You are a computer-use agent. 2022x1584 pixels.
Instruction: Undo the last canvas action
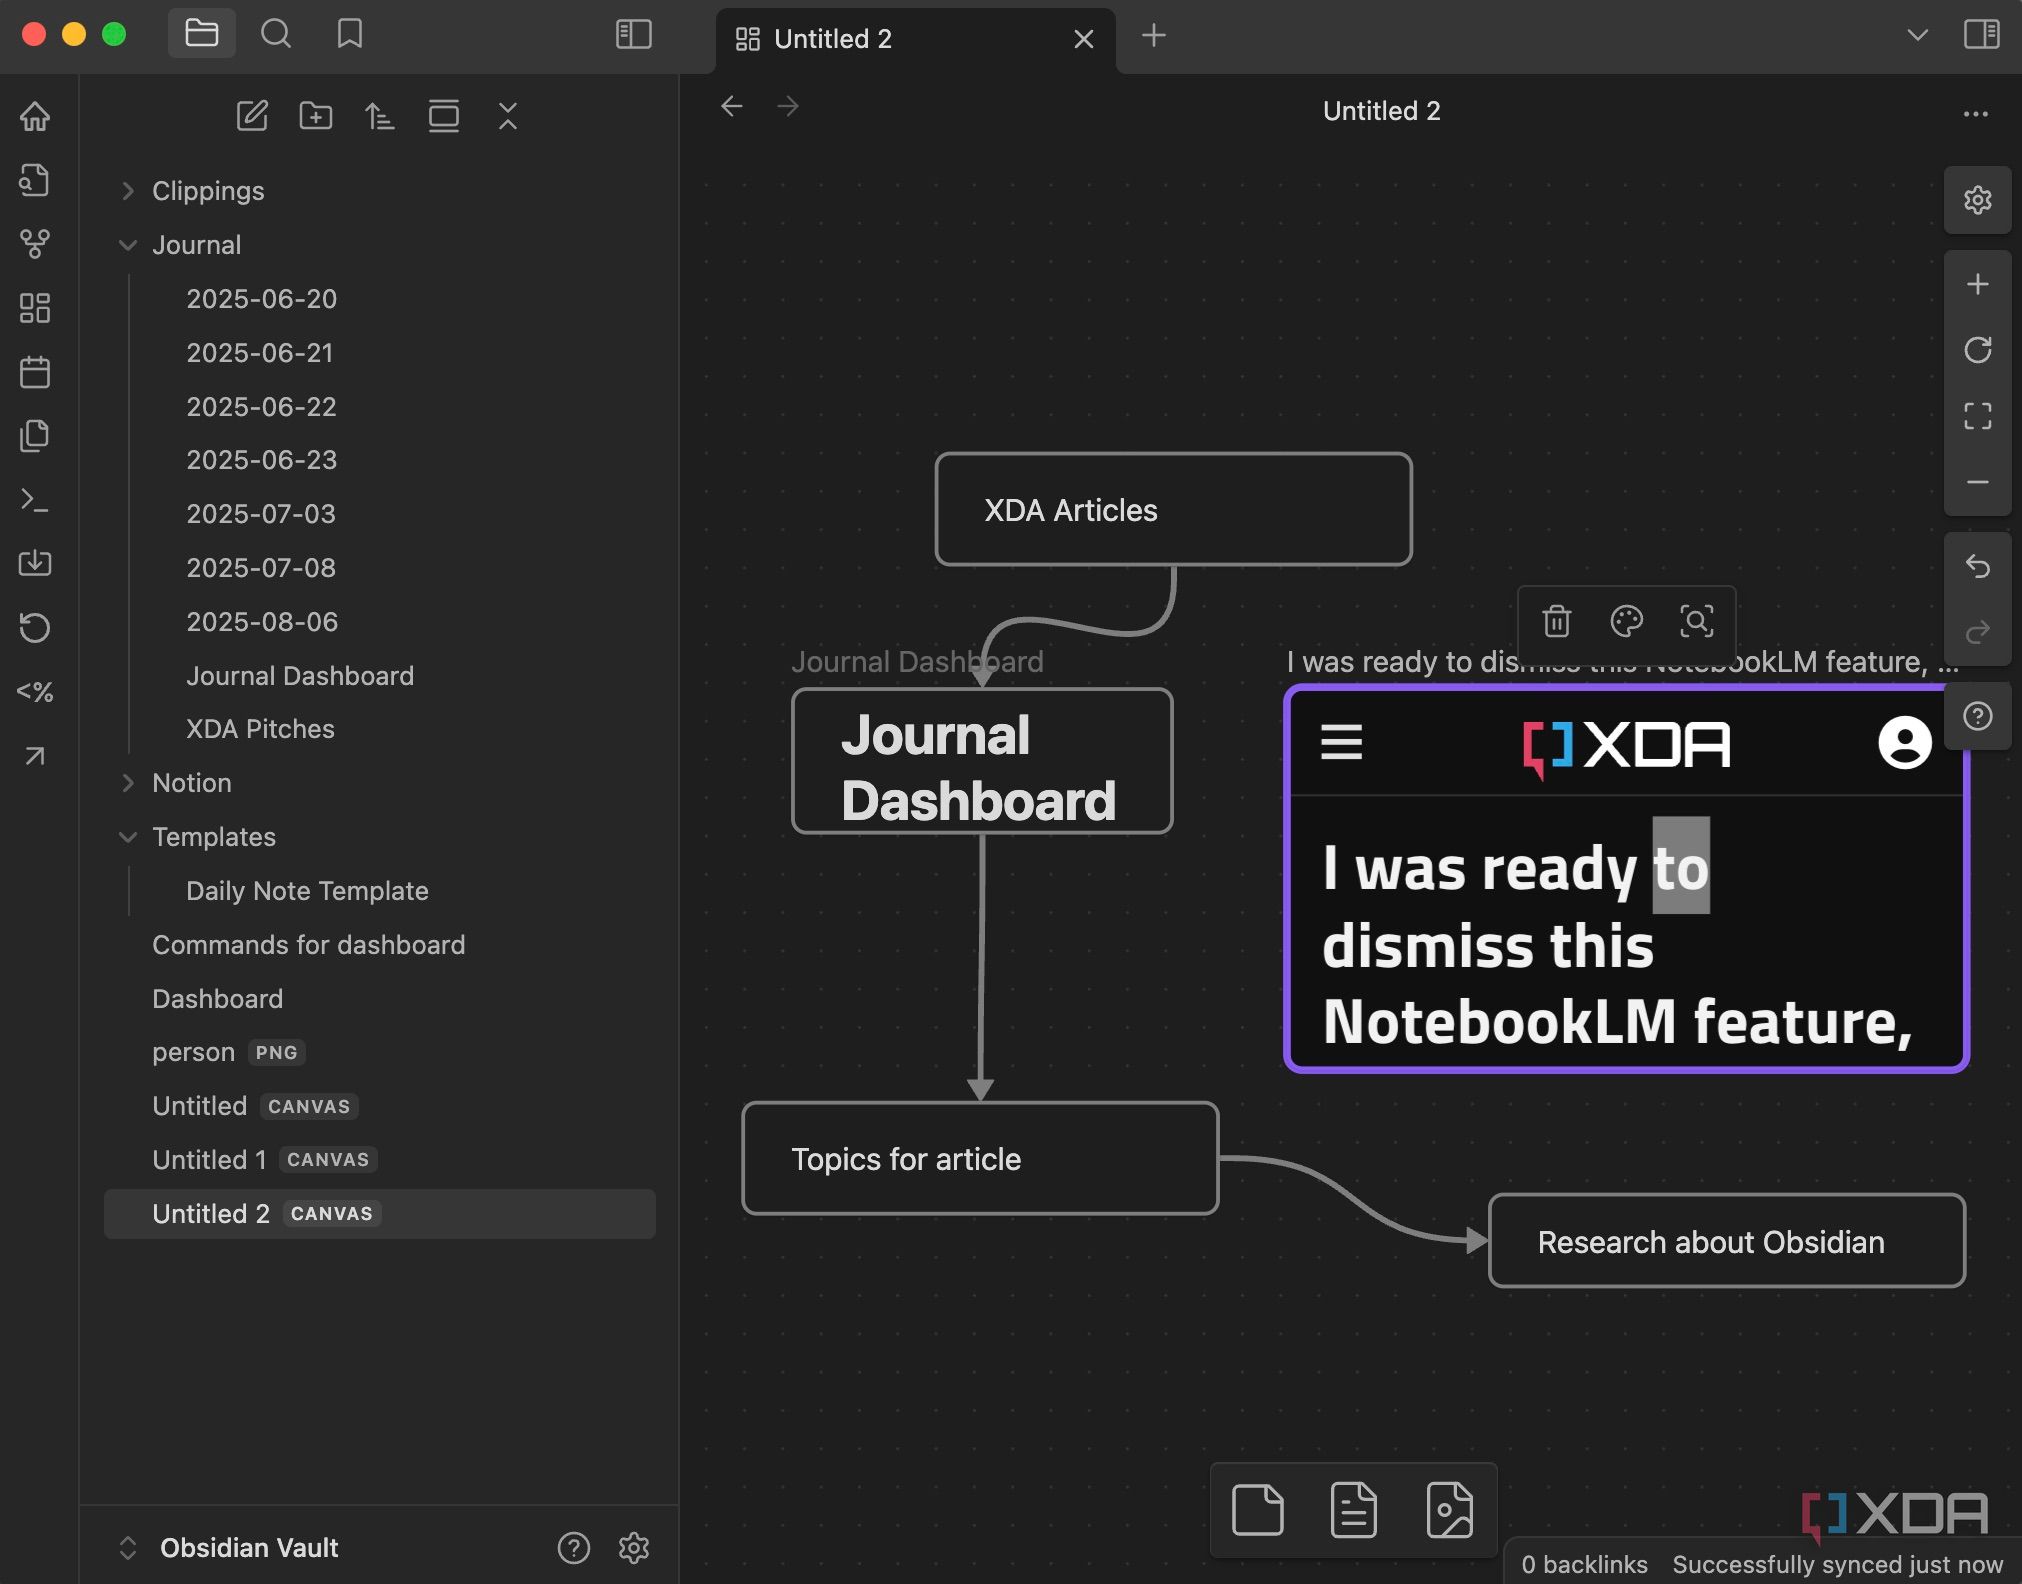click(x=1977, y=566)
